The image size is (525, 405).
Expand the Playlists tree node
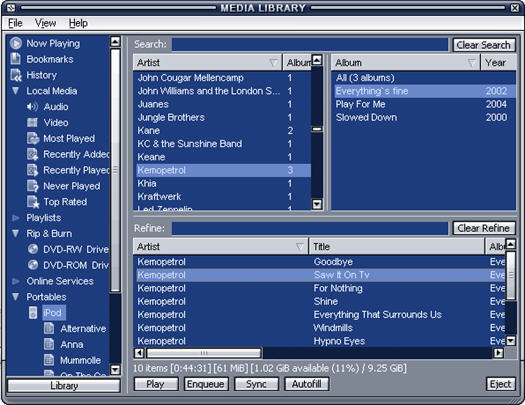coord(15,218)
